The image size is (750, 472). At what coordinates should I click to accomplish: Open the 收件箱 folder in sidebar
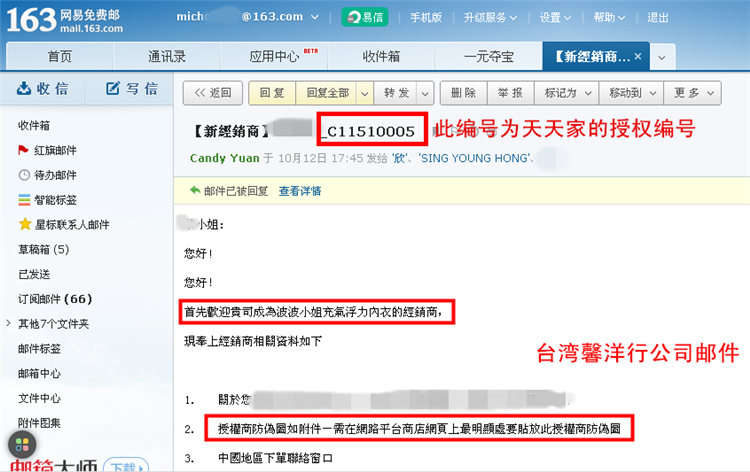[x=34, y=125]
